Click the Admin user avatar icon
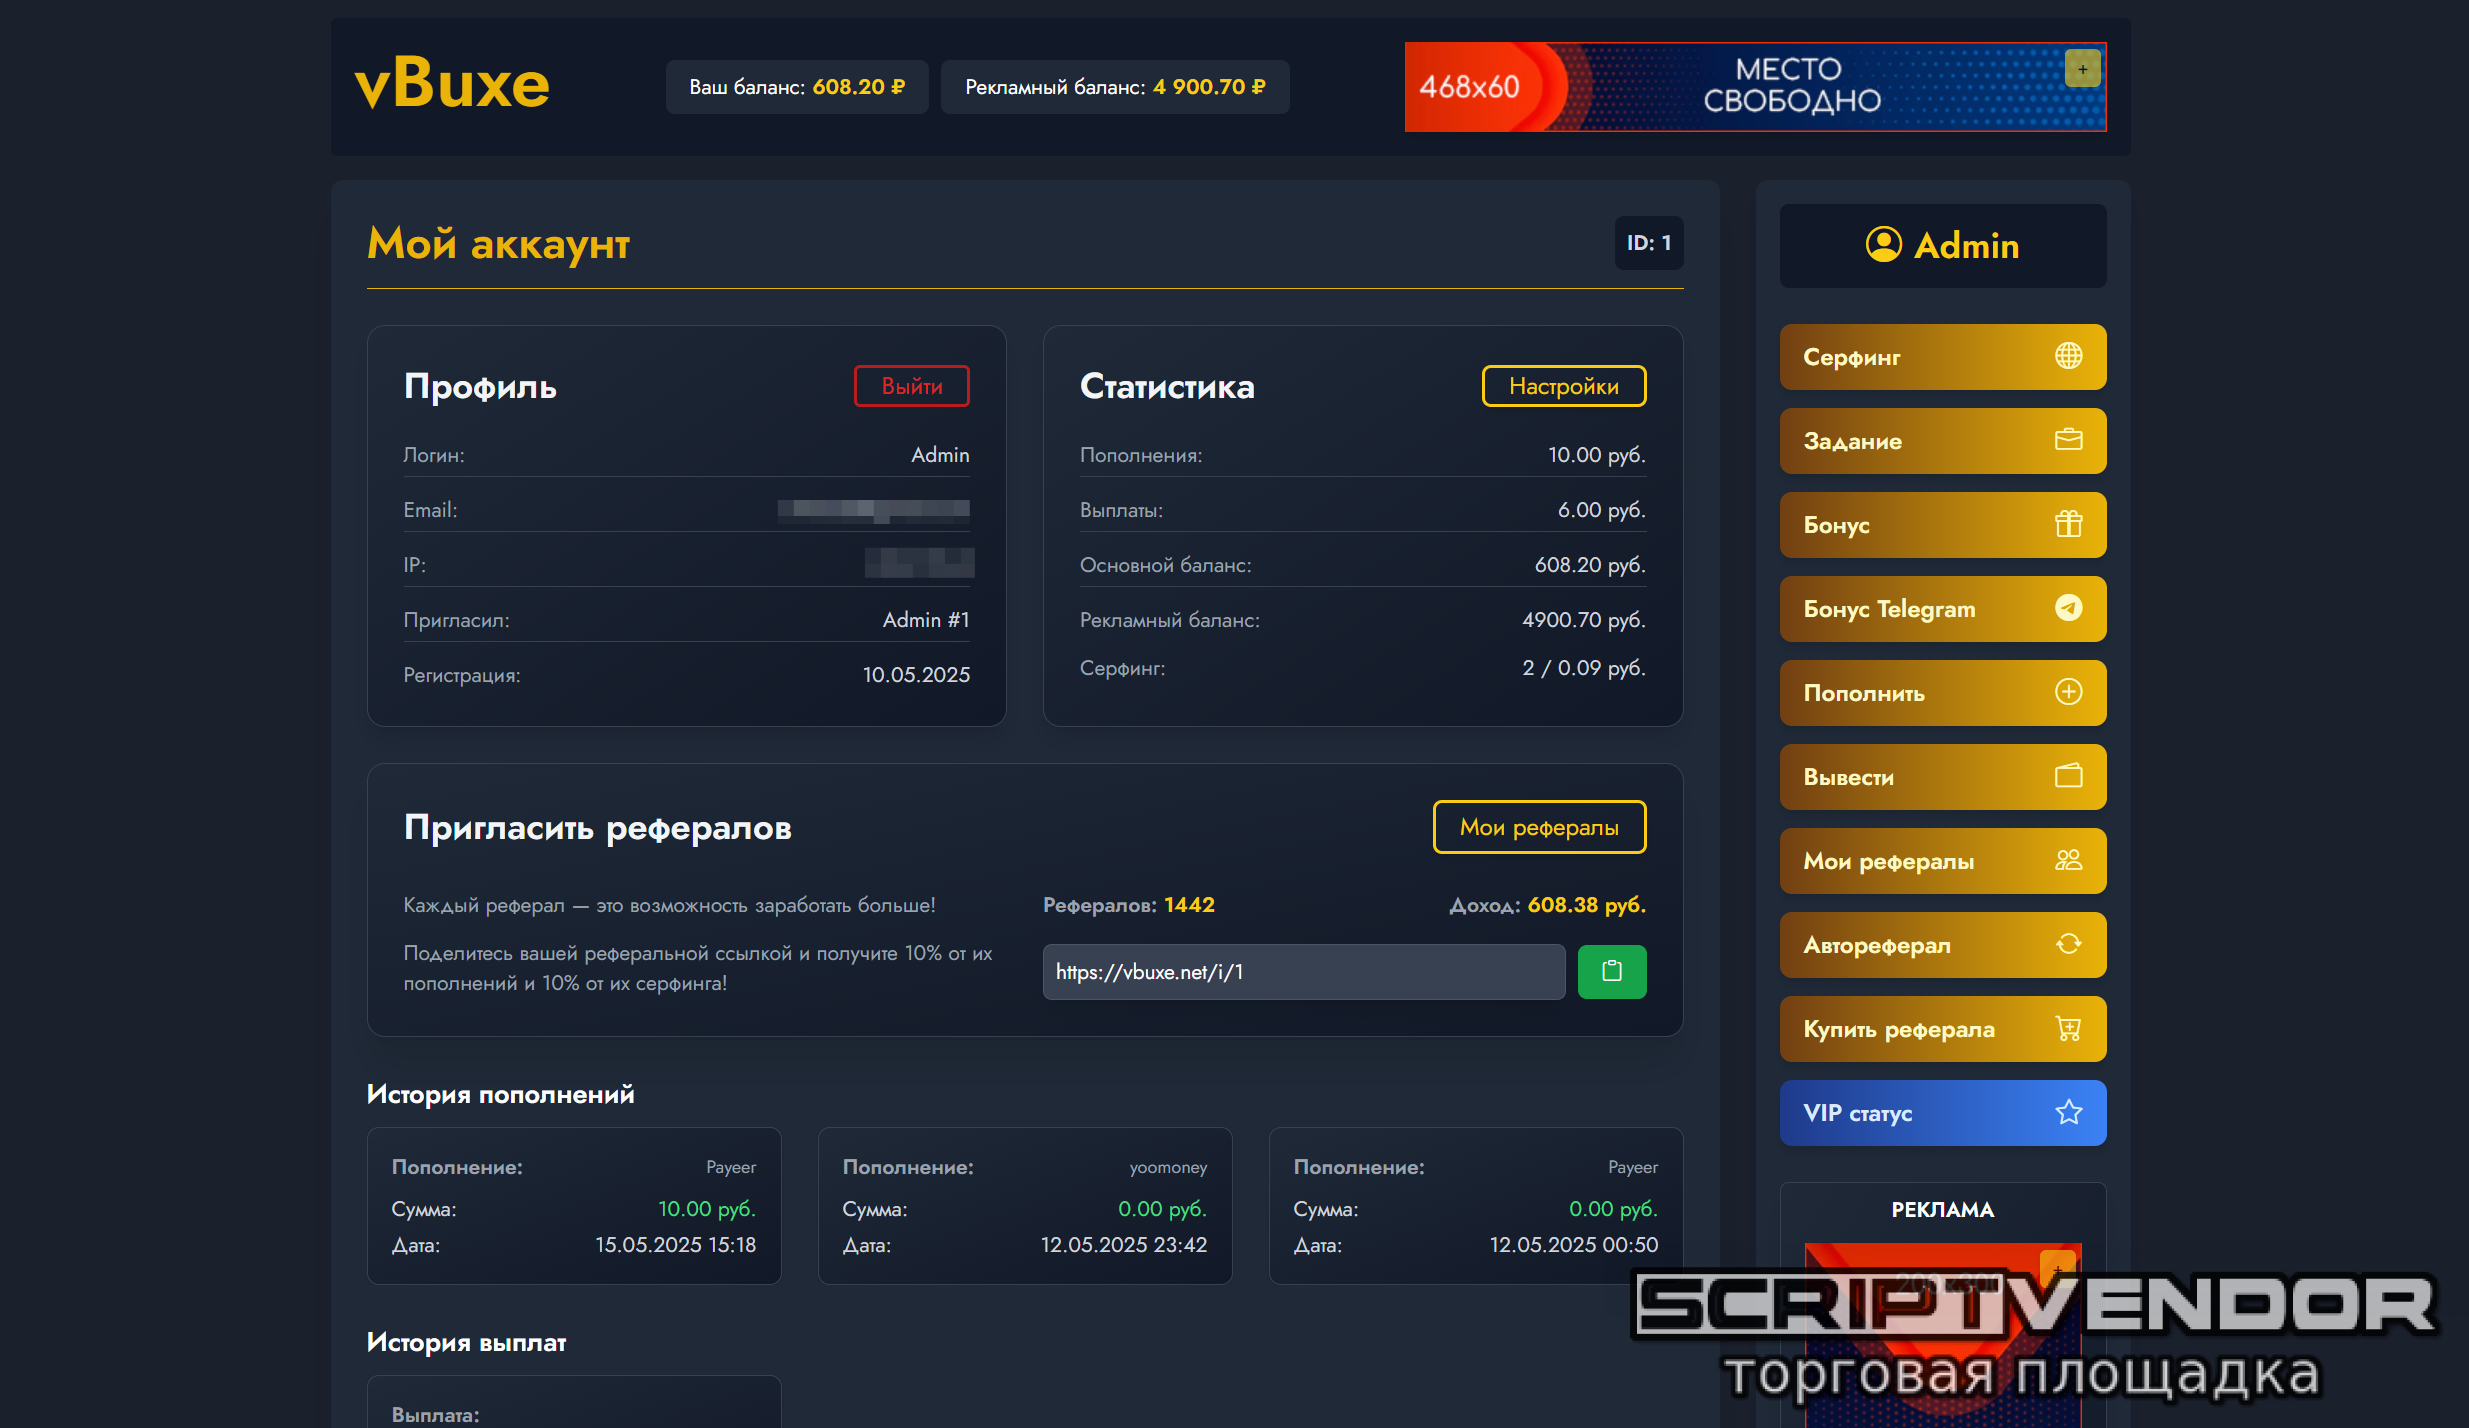This screenshot has height=1428, width=2469. 1883,245
